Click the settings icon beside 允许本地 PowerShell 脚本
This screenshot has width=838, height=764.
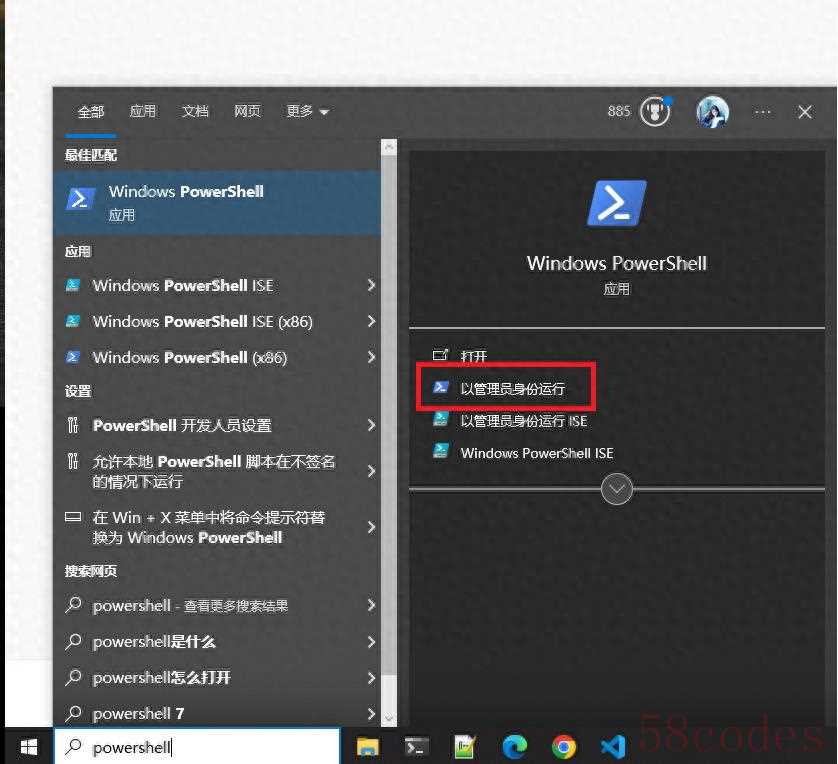click(73, 461)
